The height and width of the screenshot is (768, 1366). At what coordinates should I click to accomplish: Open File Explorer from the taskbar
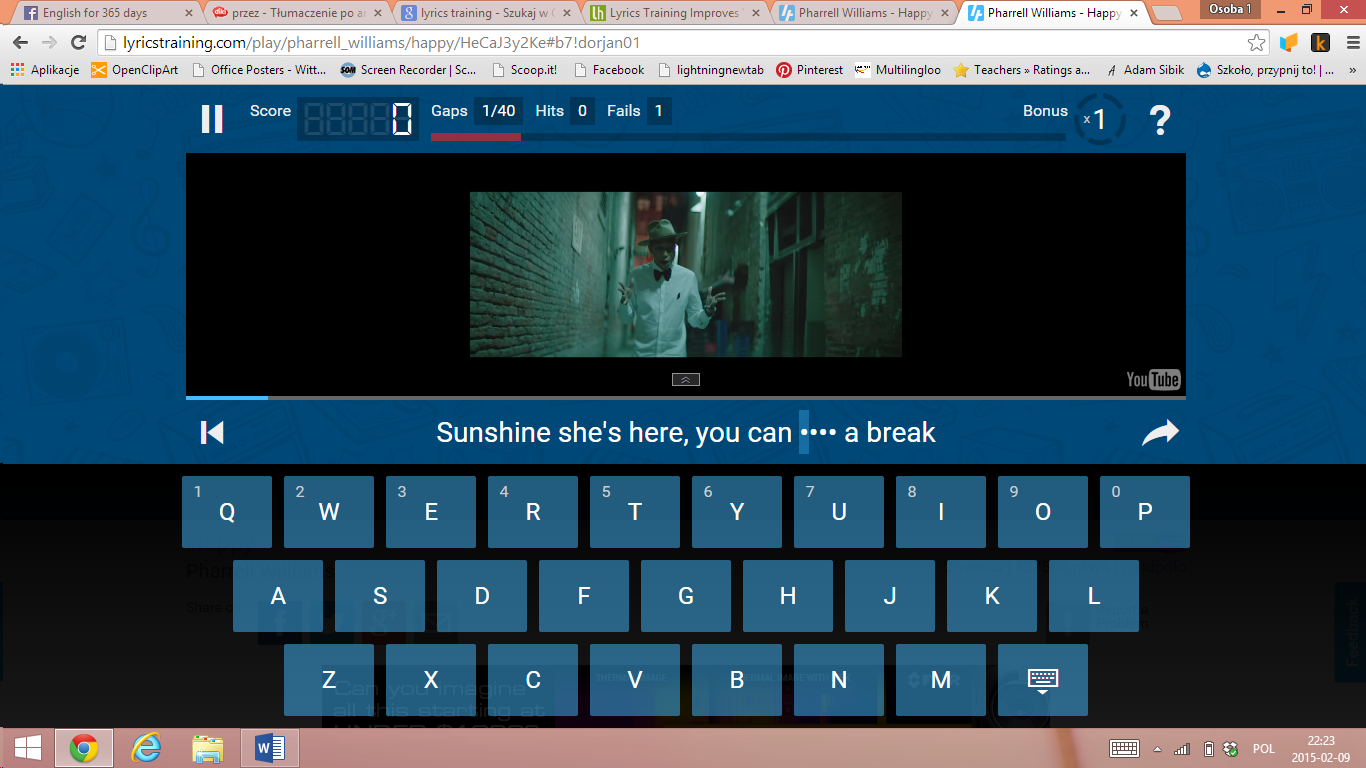pyautogui.click(x=207, y=748)
